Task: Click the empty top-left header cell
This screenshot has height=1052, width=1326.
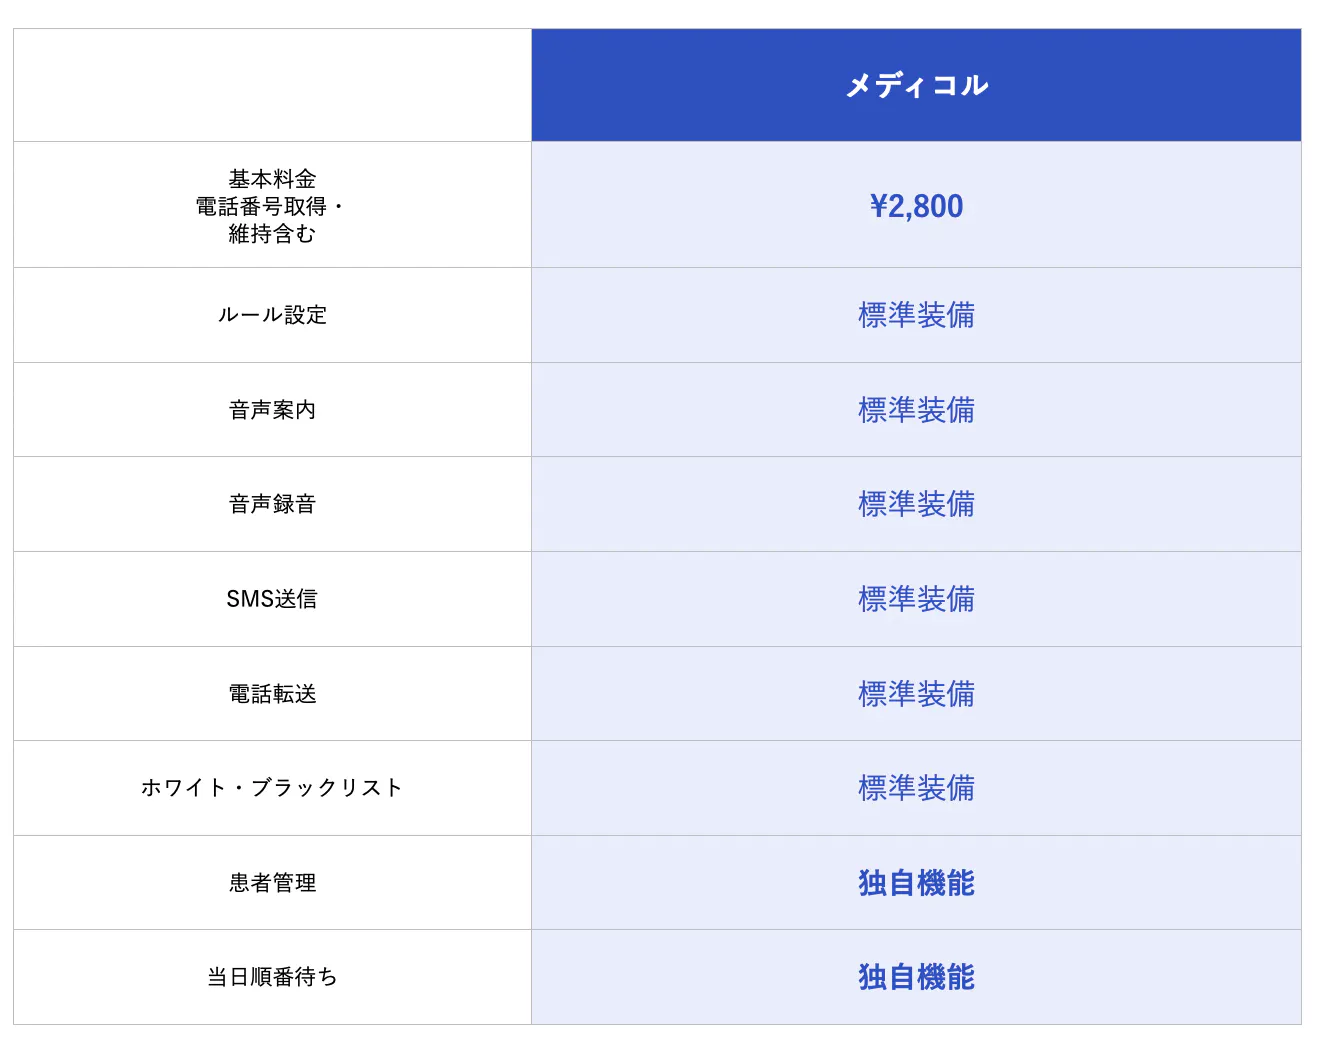Action: [272, 85]
